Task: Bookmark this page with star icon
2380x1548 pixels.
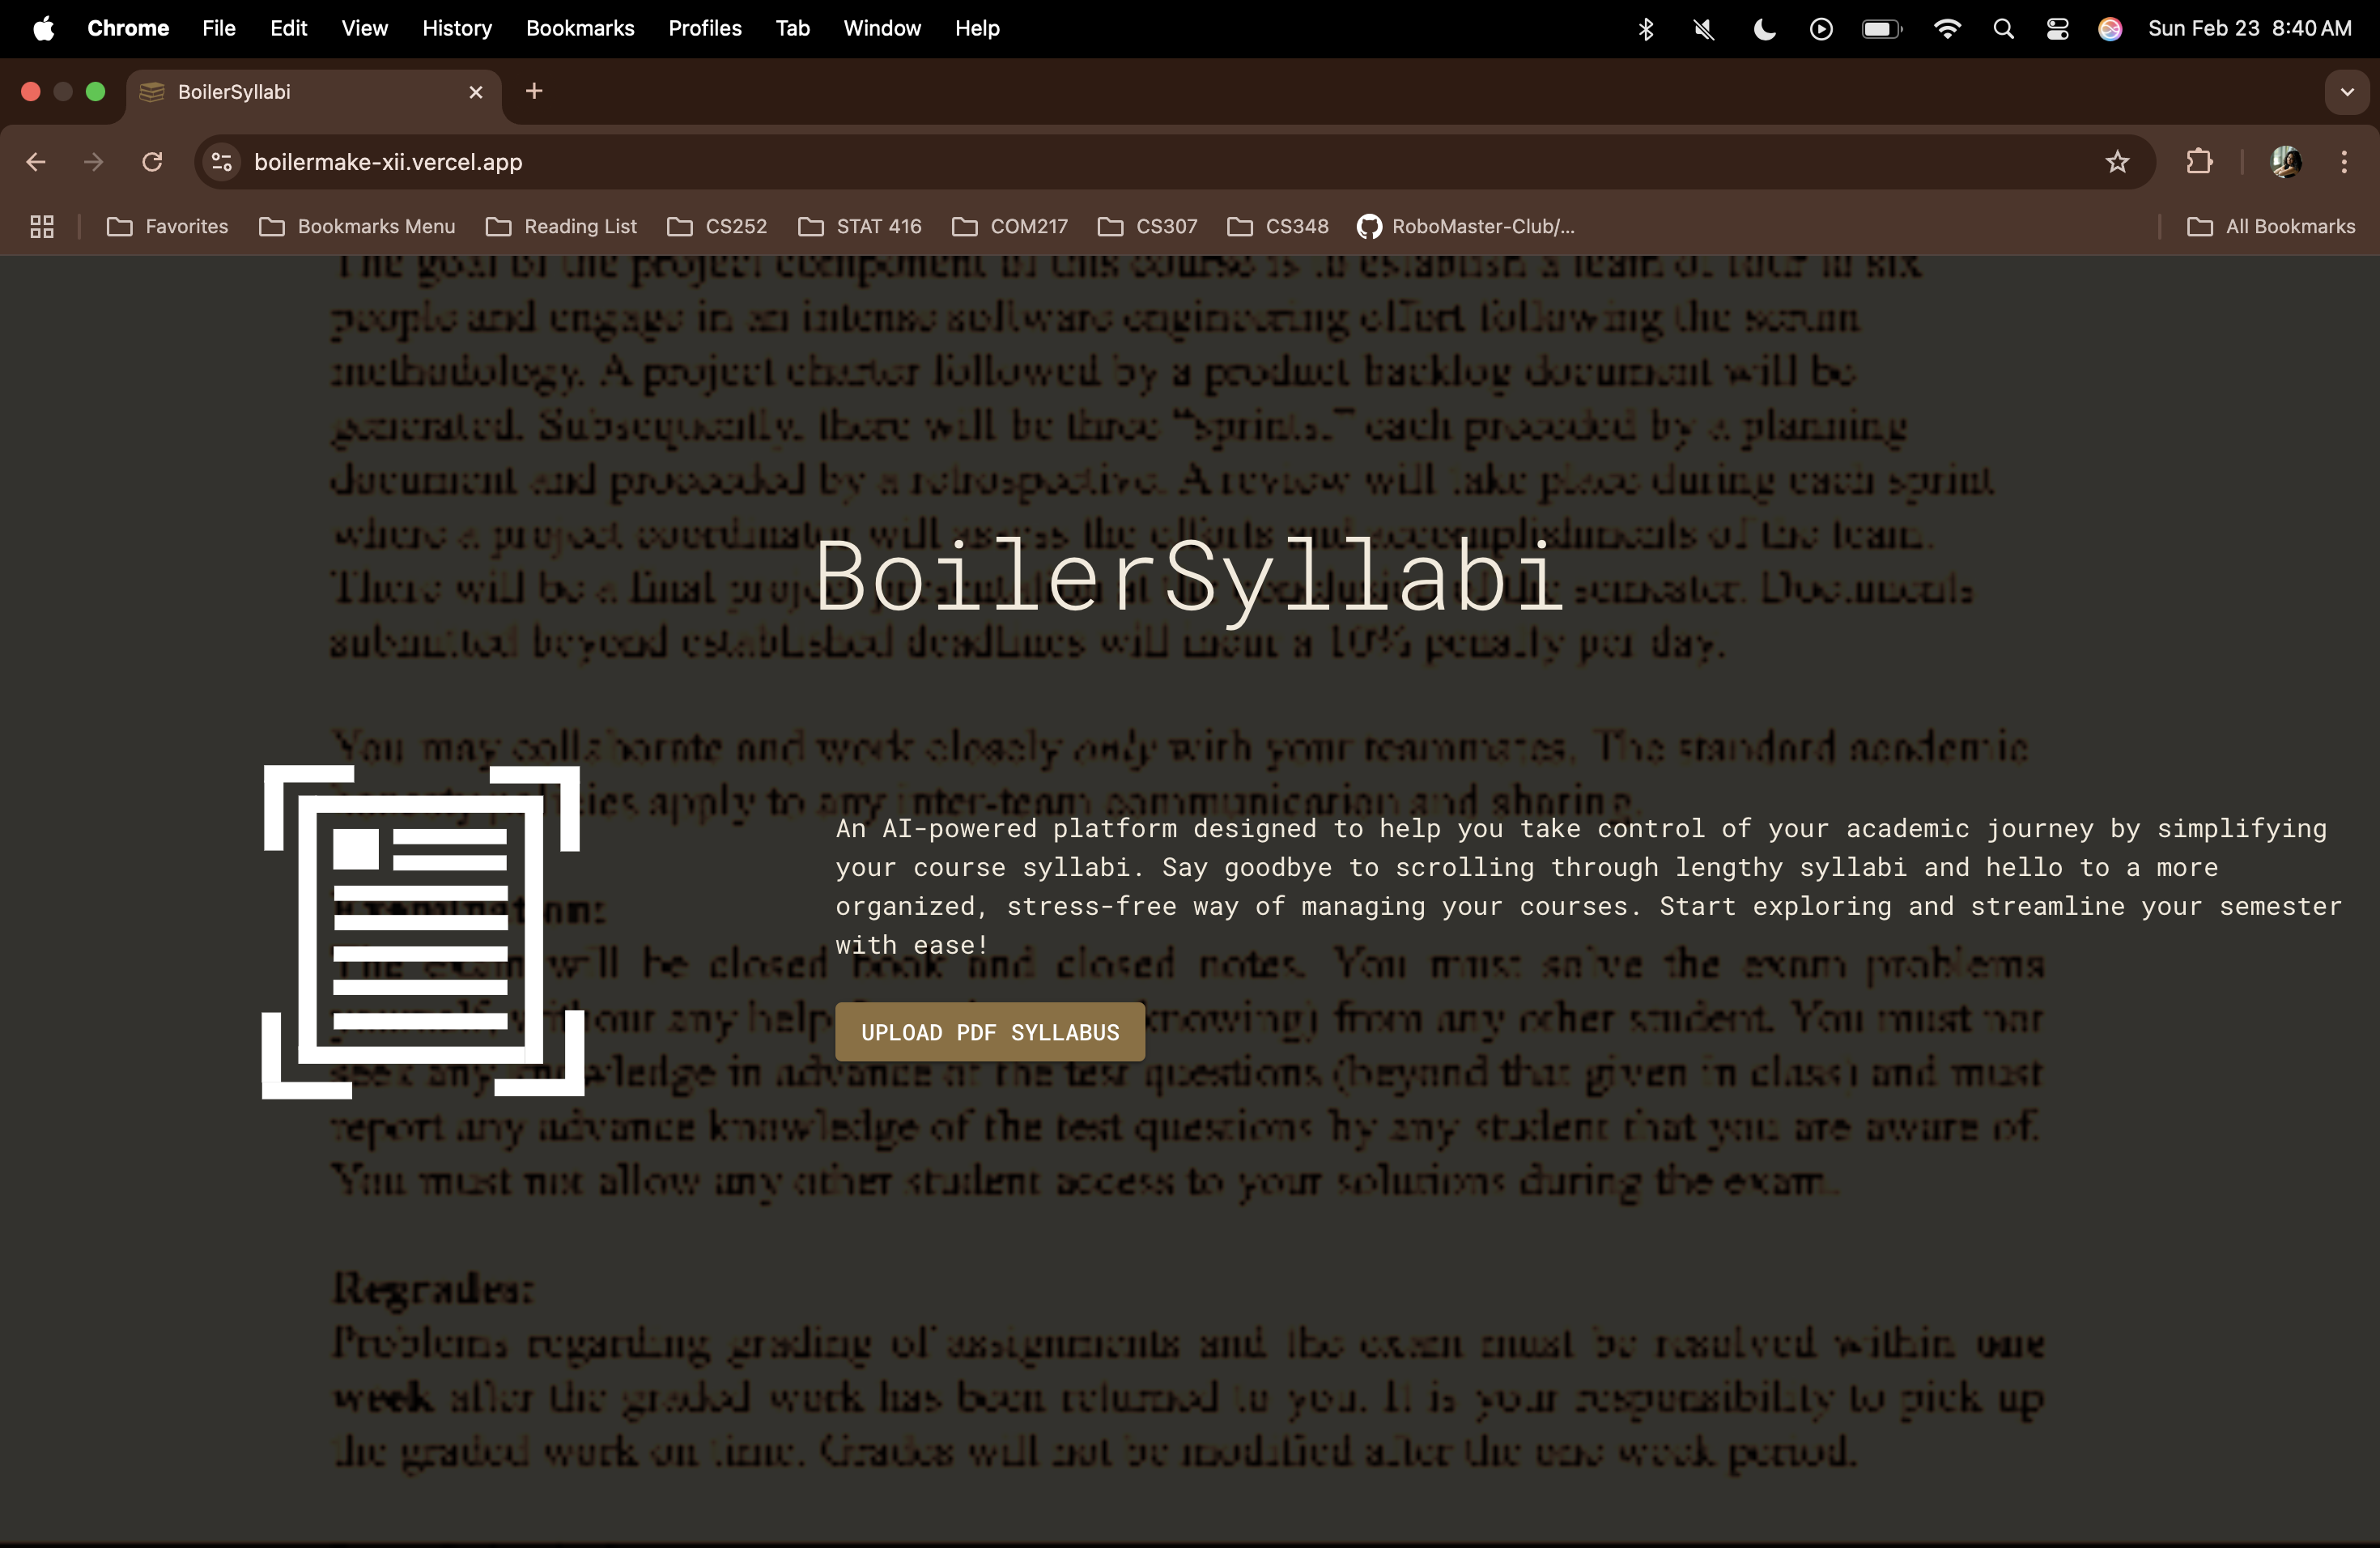Action: coord(2117,162)
